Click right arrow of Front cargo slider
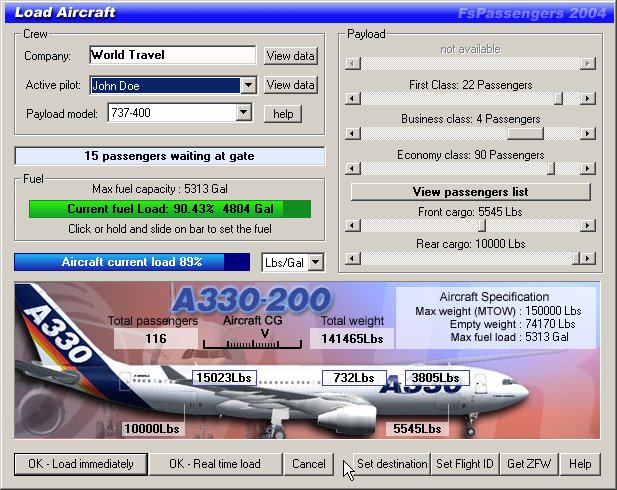The image size is (617, 490). coord(587,226)
